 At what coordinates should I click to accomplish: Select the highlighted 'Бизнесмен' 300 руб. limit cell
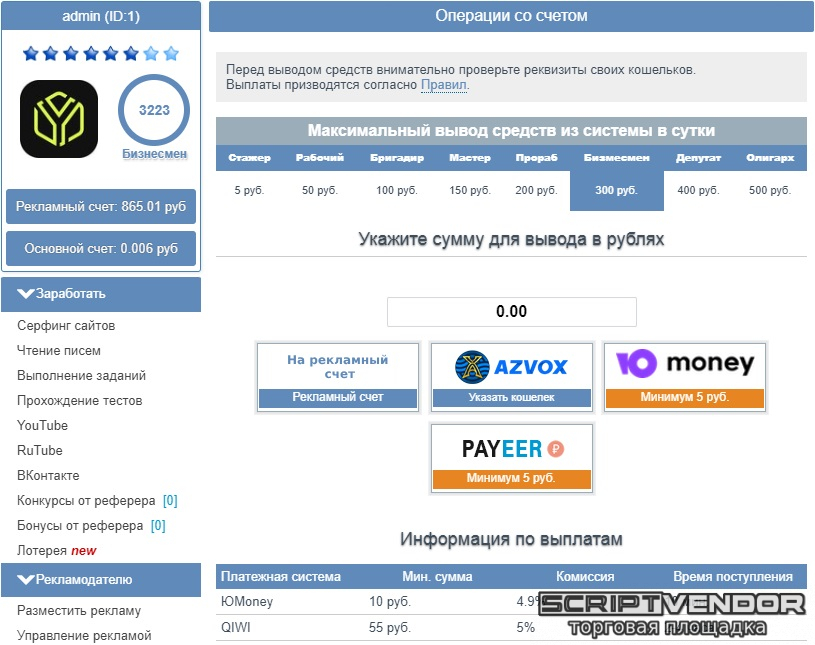pos(616,190)
